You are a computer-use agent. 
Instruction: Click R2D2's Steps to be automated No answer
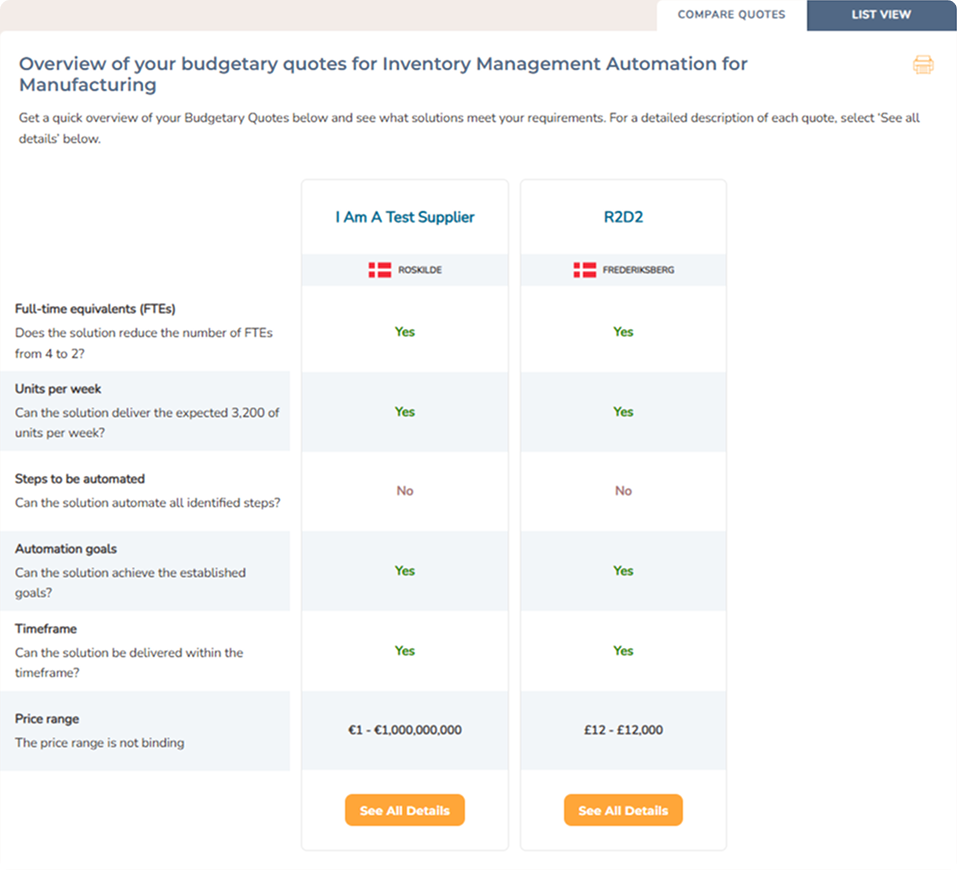pos(623,491)
